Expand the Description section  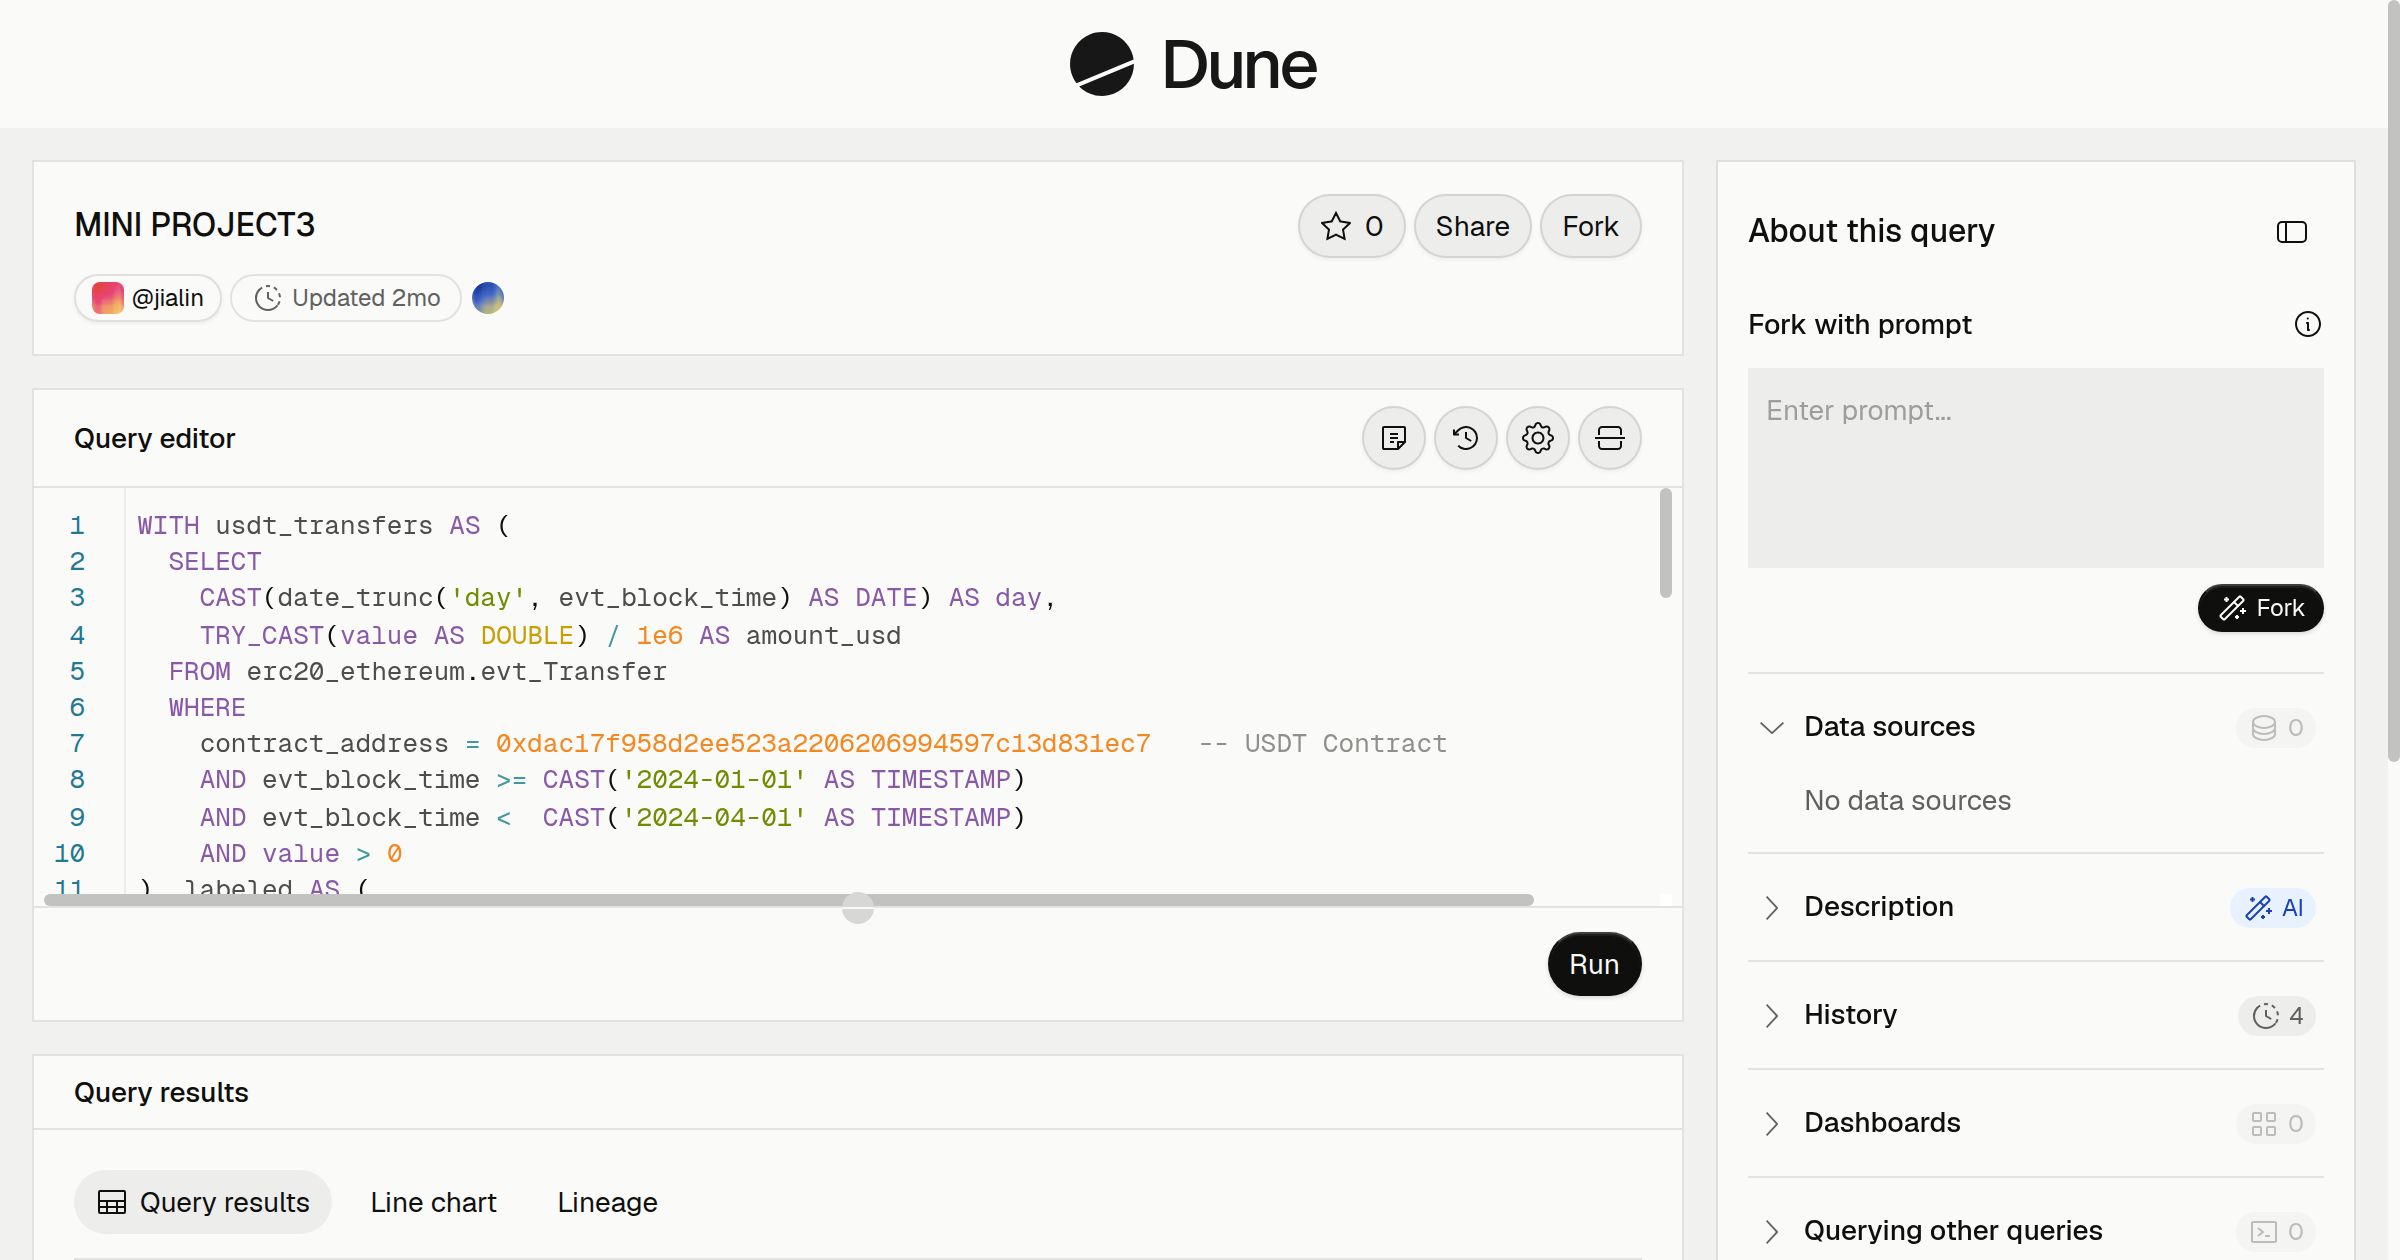(1772, 907)
